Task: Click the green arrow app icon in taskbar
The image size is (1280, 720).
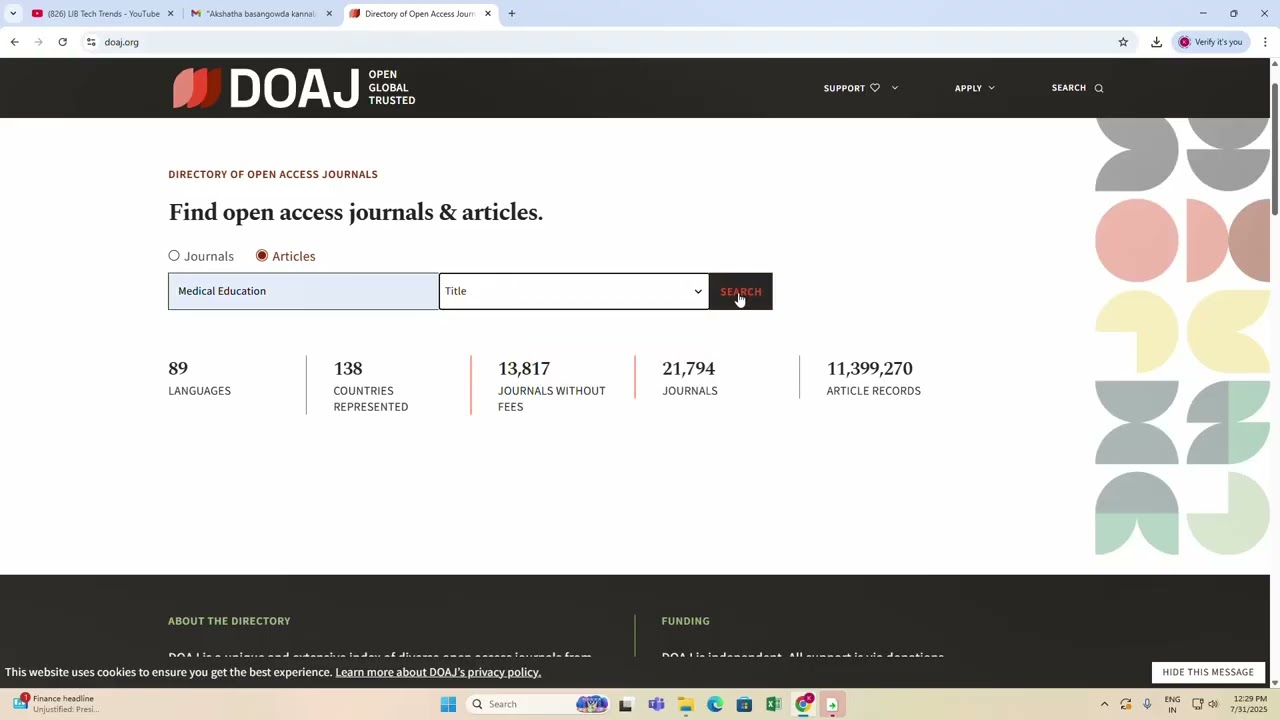Action: coord(832,704)
